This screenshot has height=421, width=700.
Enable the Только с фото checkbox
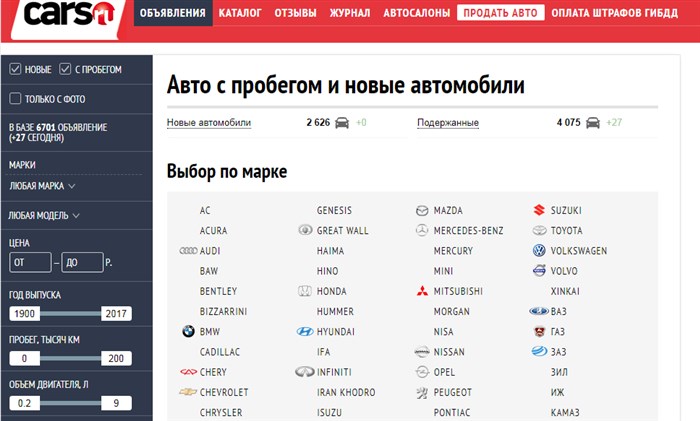pyautogui.click(x=15, y=98)
